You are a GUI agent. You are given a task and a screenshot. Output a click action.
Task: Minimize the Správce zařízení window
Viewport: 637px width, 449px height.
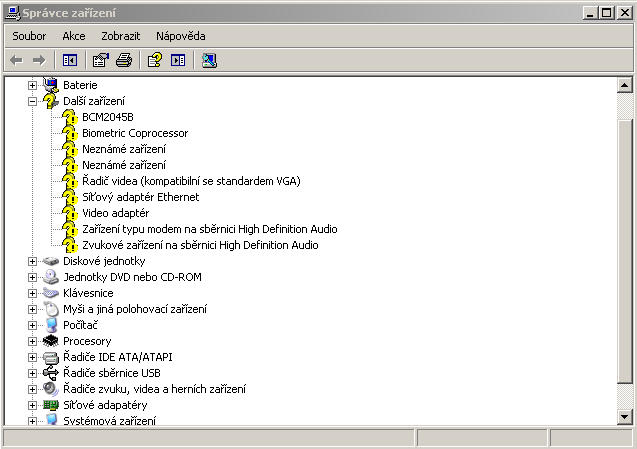pos(590,13)
